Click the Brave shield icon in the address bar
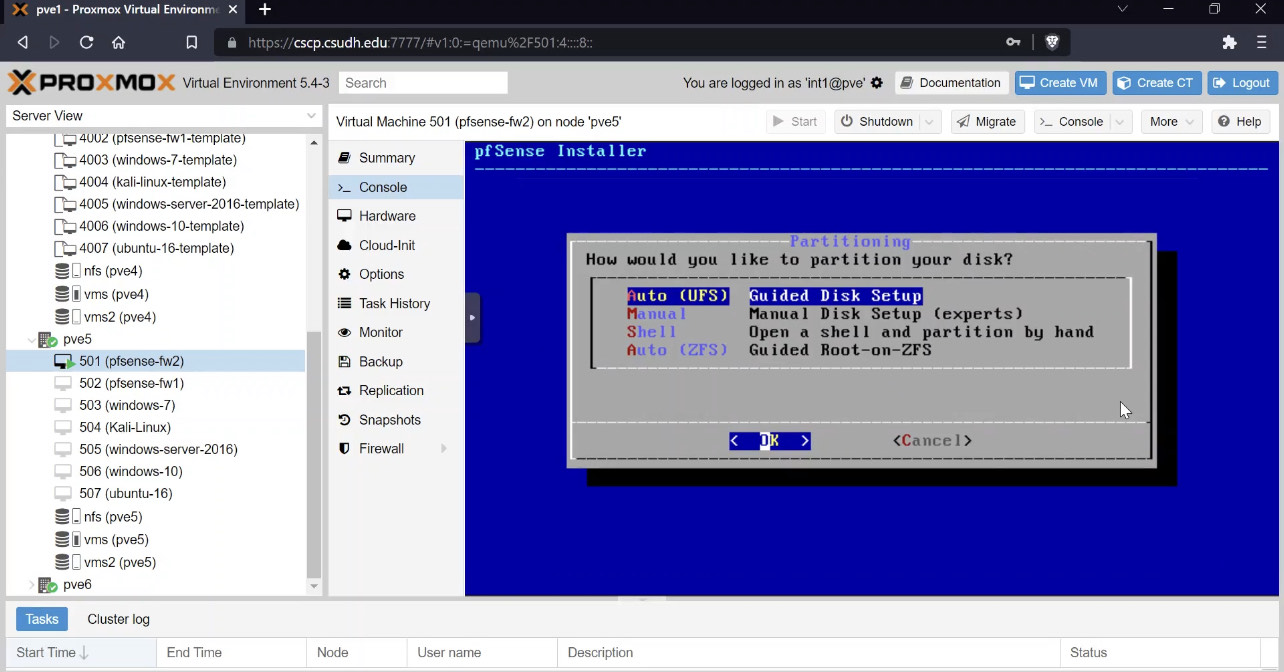1284x672 pixels. click(1052, 42)
